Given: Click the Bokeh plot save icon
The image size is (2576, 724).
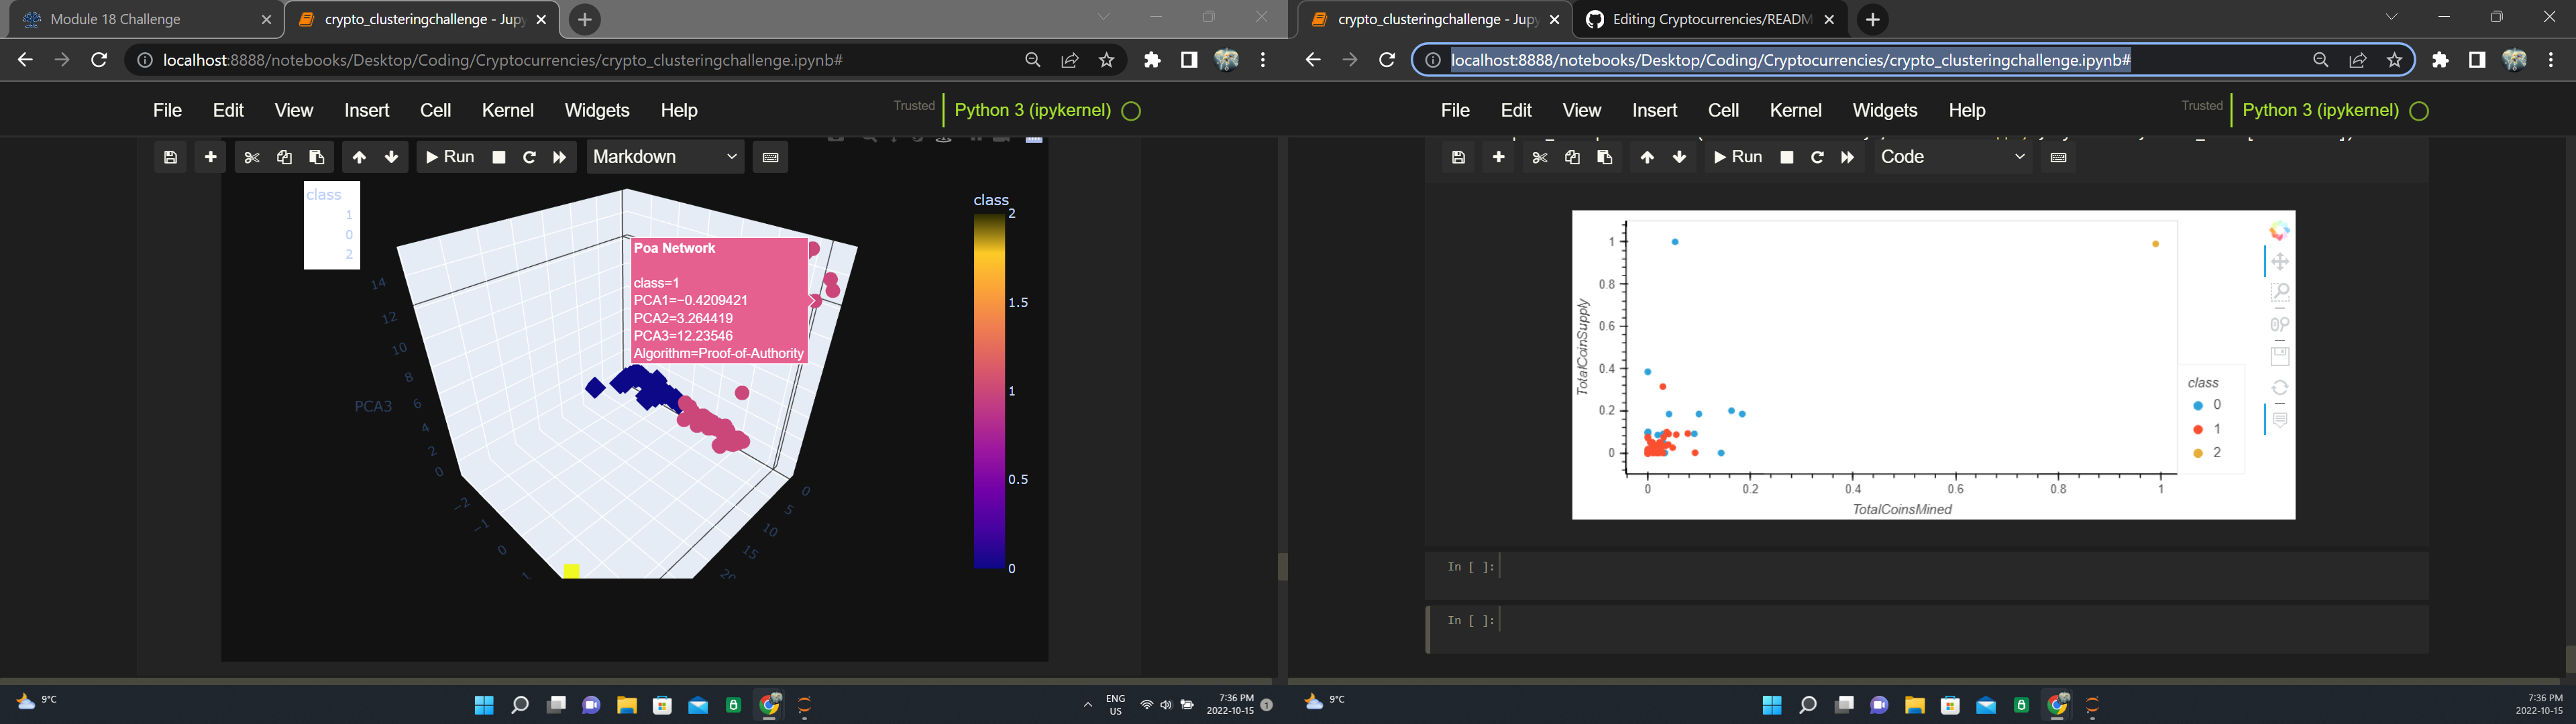Looking at the screenshot, I should [2279, 356].
